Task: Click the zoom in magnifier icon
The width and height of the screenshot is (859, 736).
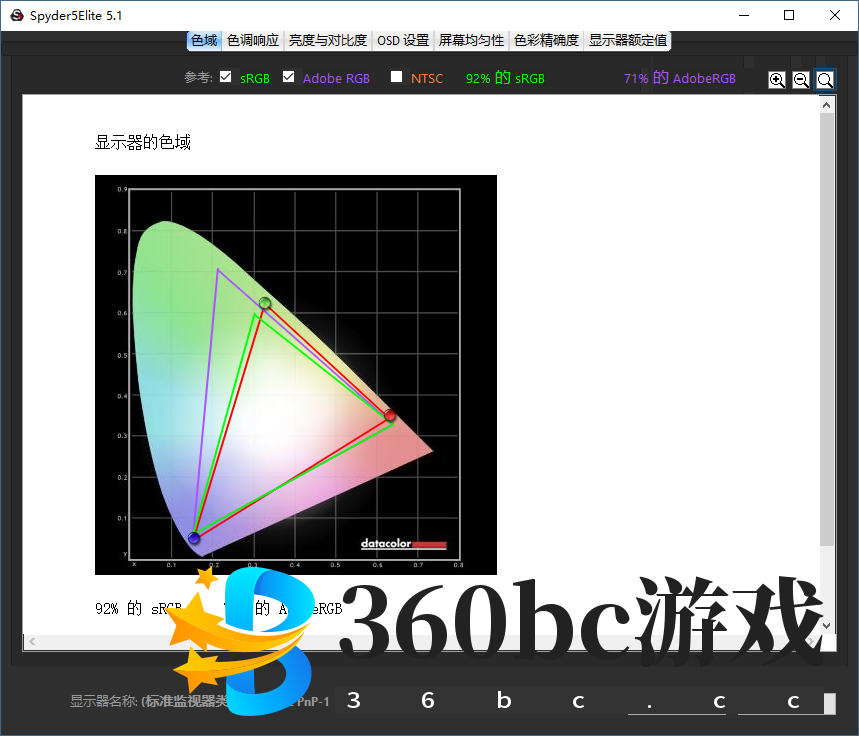Action: click(x=777, y=80)
